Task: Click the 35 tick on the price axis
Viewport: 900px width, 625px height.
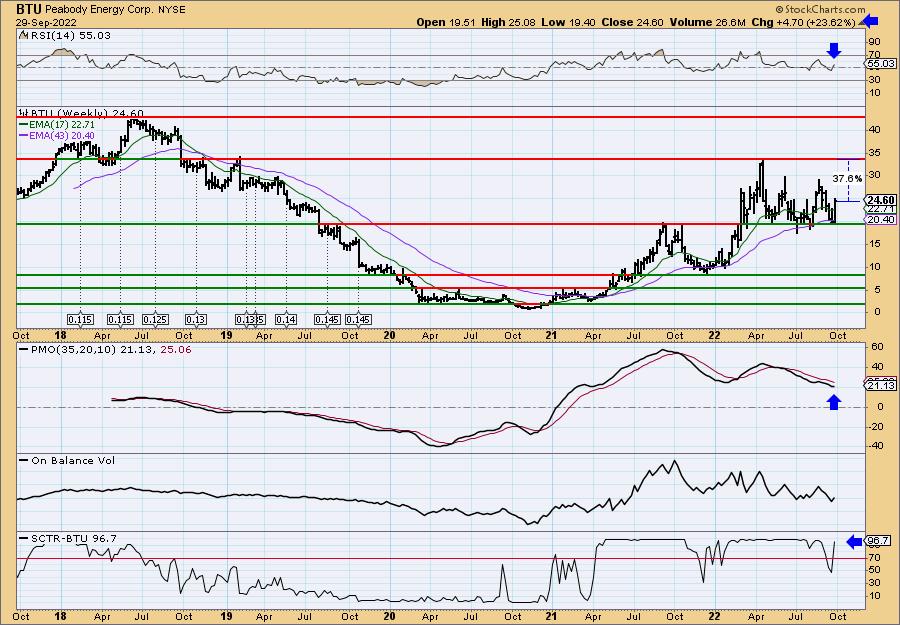Action: (x=873, y=153)
